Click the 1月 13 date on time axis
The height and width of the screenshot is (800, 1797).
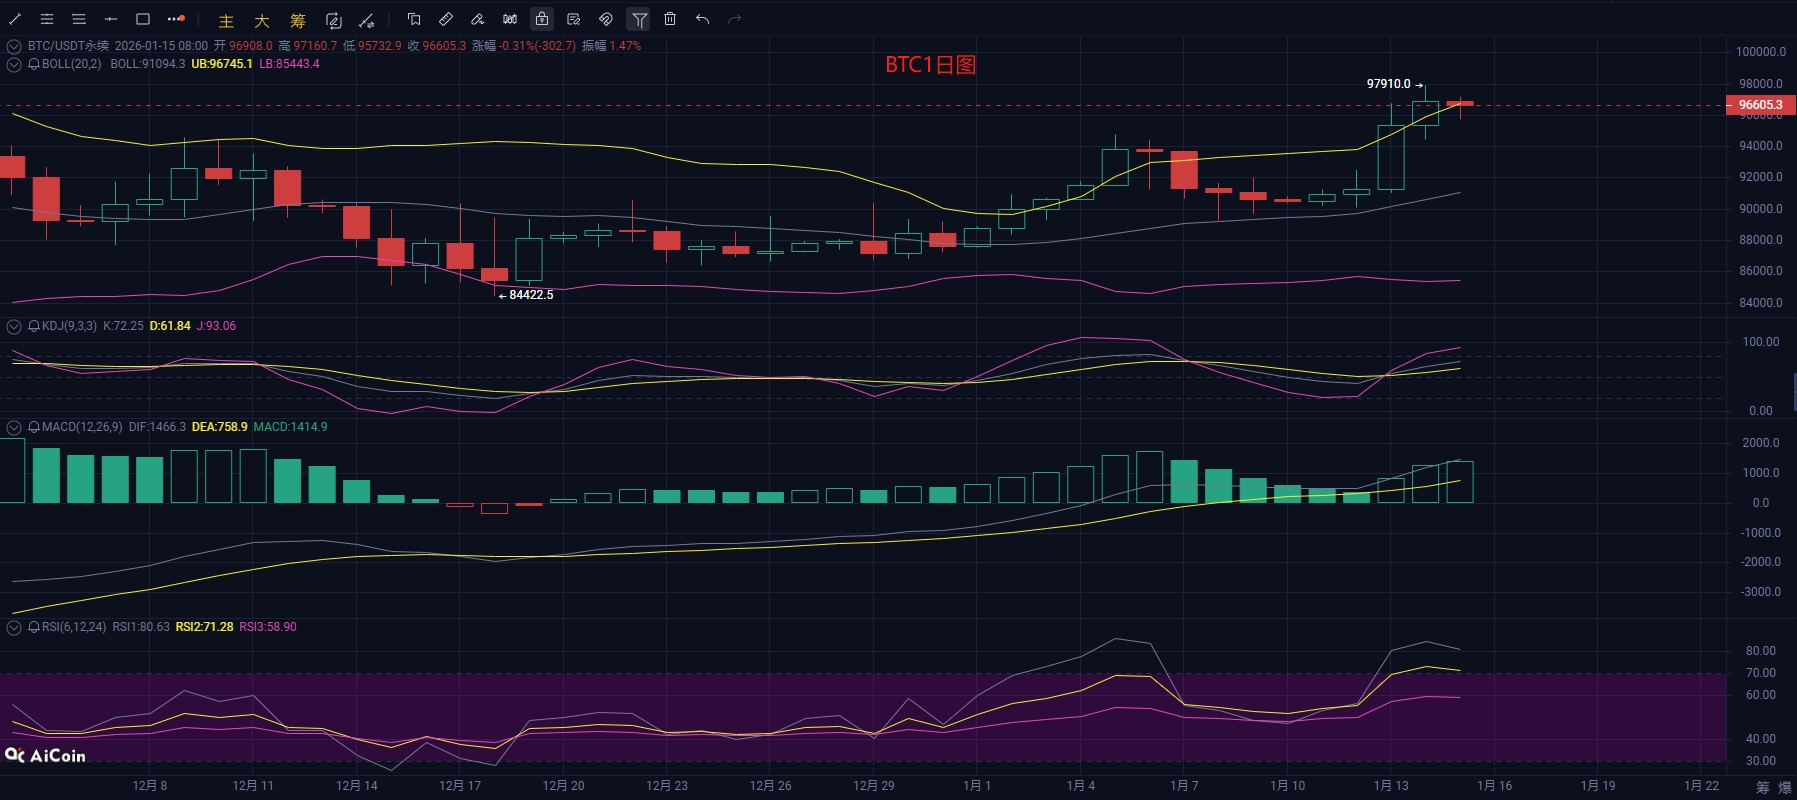pyautogui.click(x=1390, y=785)
